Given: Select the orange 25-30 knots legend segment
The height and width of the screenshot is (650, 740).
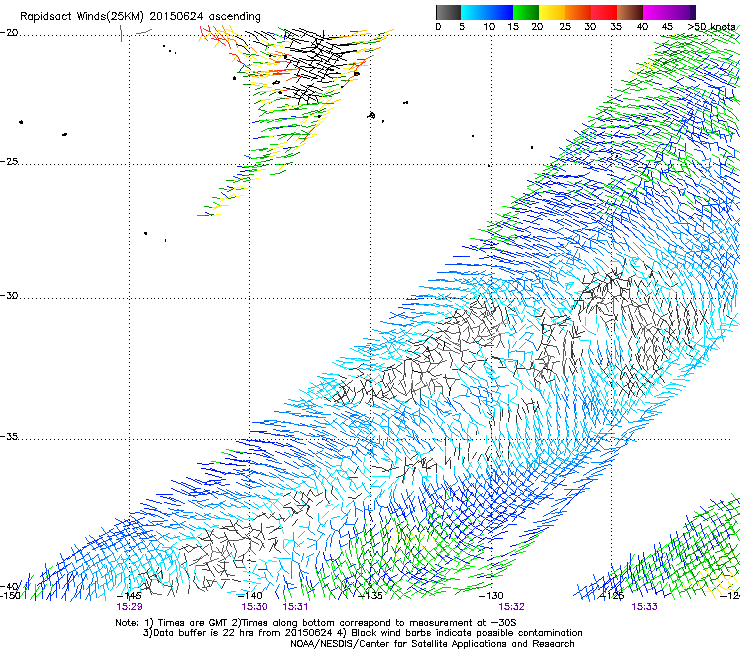Looking at the screenshot, I should [578, 12].
